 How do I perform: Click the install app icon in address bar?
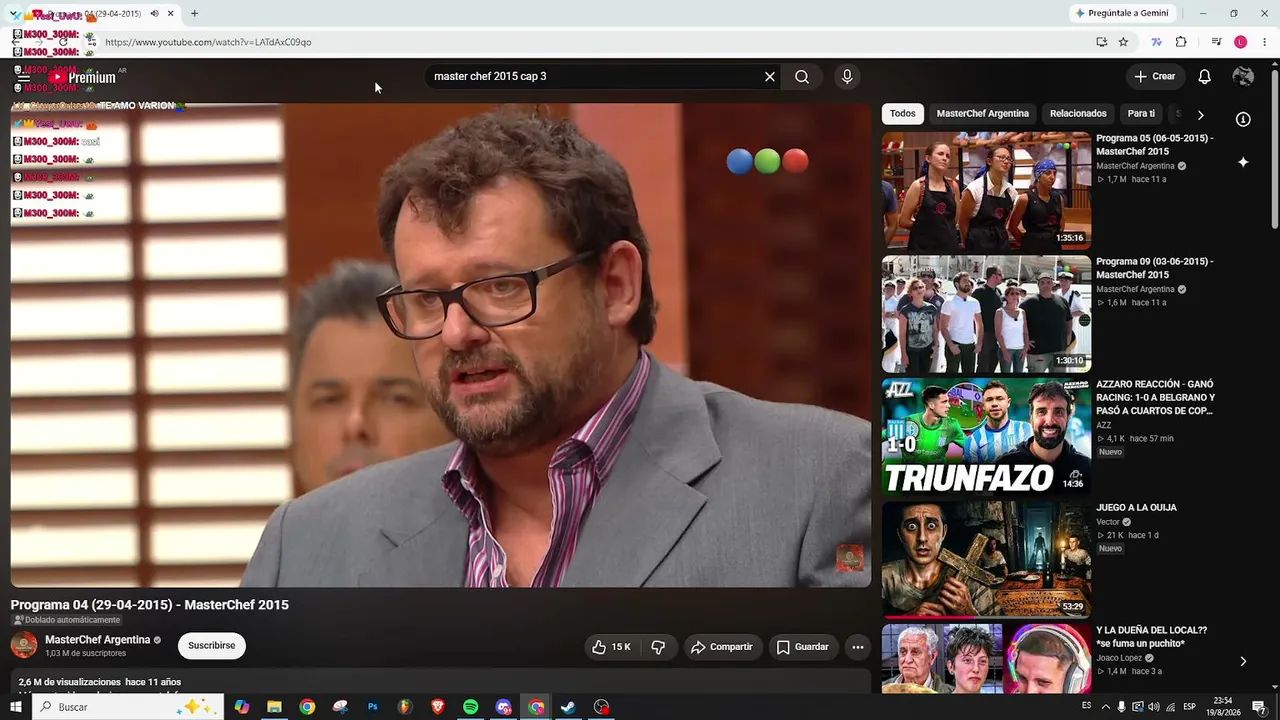coord(1101,42)
